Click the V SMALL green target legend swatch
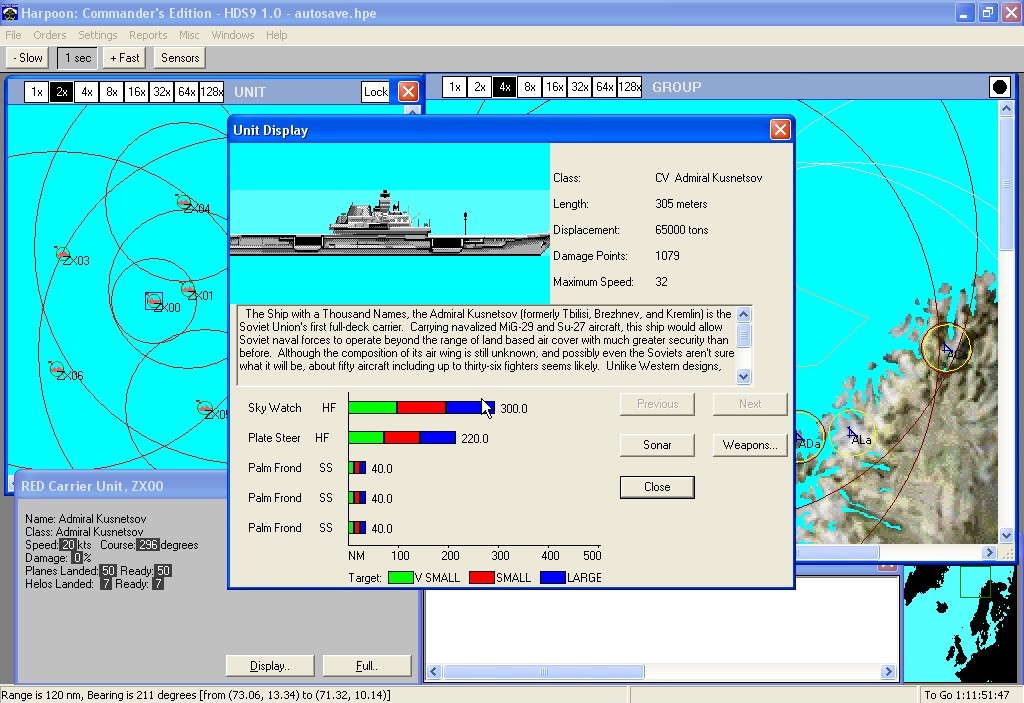1024x703 pixels. [x=400, y=578]
